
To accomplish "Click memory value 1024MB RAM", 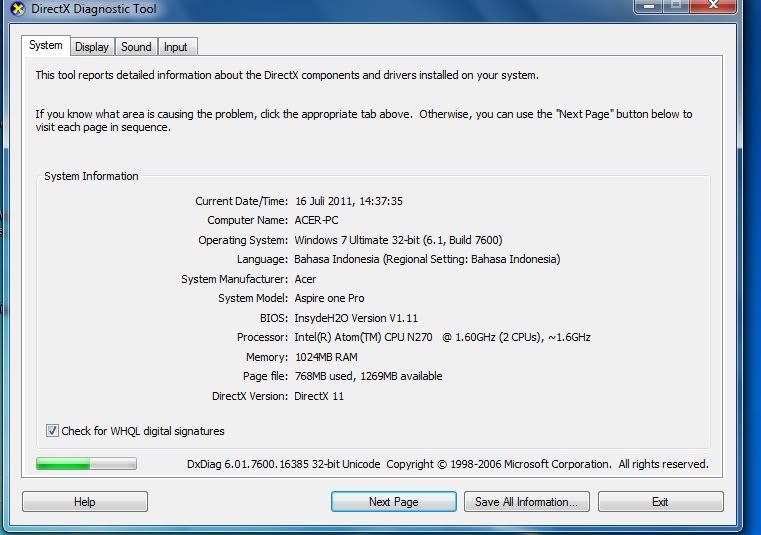I will 326,357.
